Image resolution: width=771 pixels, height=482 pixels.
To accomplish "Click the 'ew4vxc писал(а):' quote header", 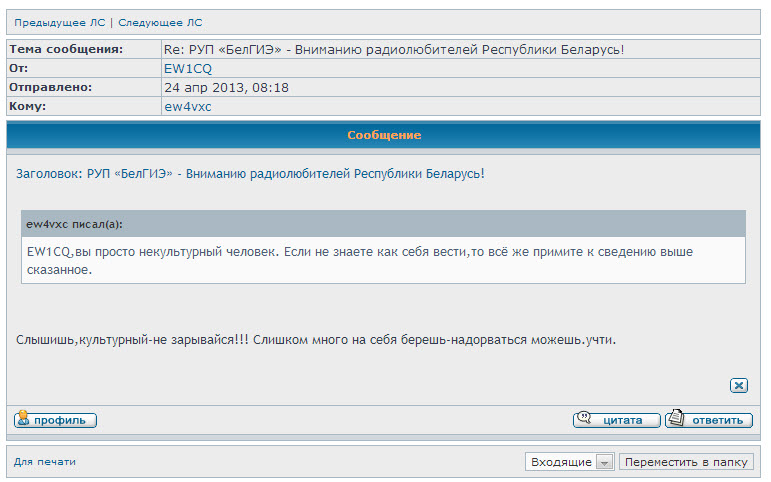I will (x=75, y=223).
